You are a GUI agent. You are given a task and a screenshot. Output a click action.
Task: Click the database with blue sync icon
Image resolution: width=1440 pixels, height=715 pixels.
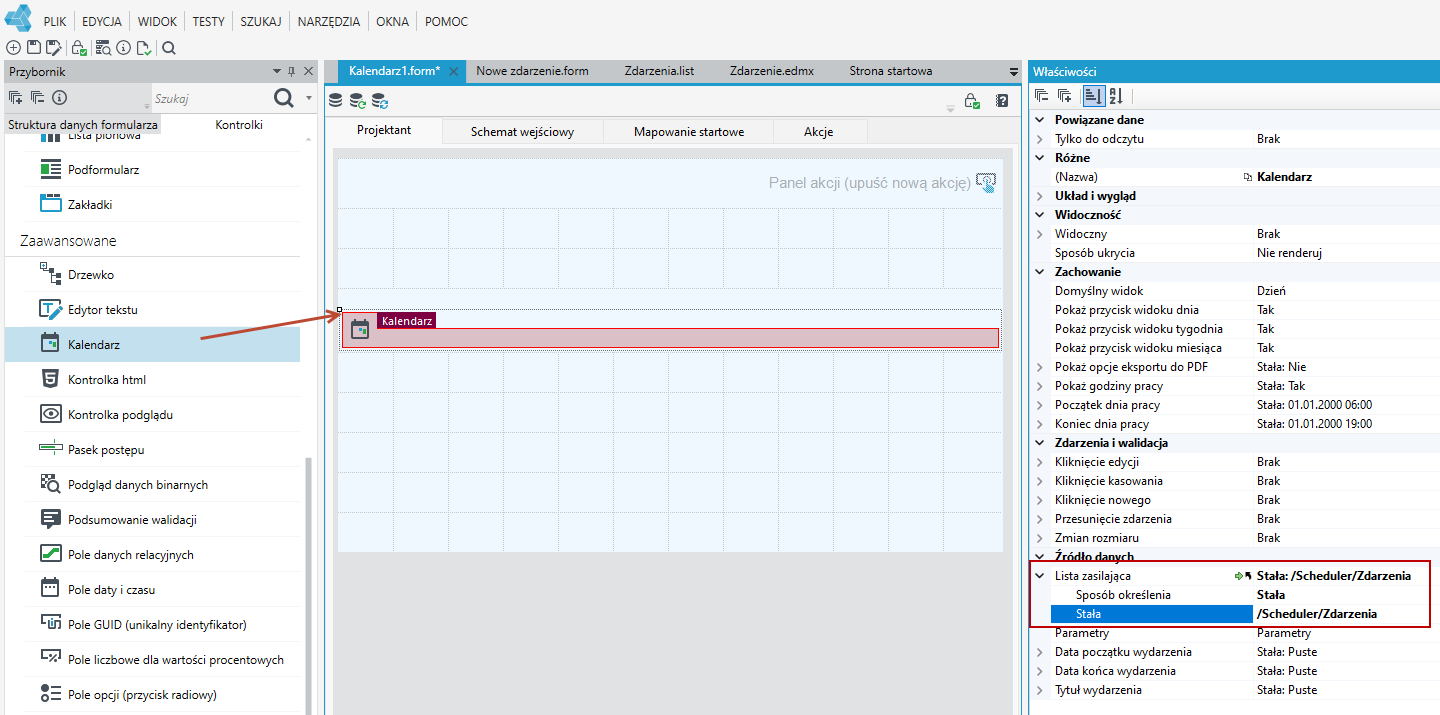tap(380, 100)
